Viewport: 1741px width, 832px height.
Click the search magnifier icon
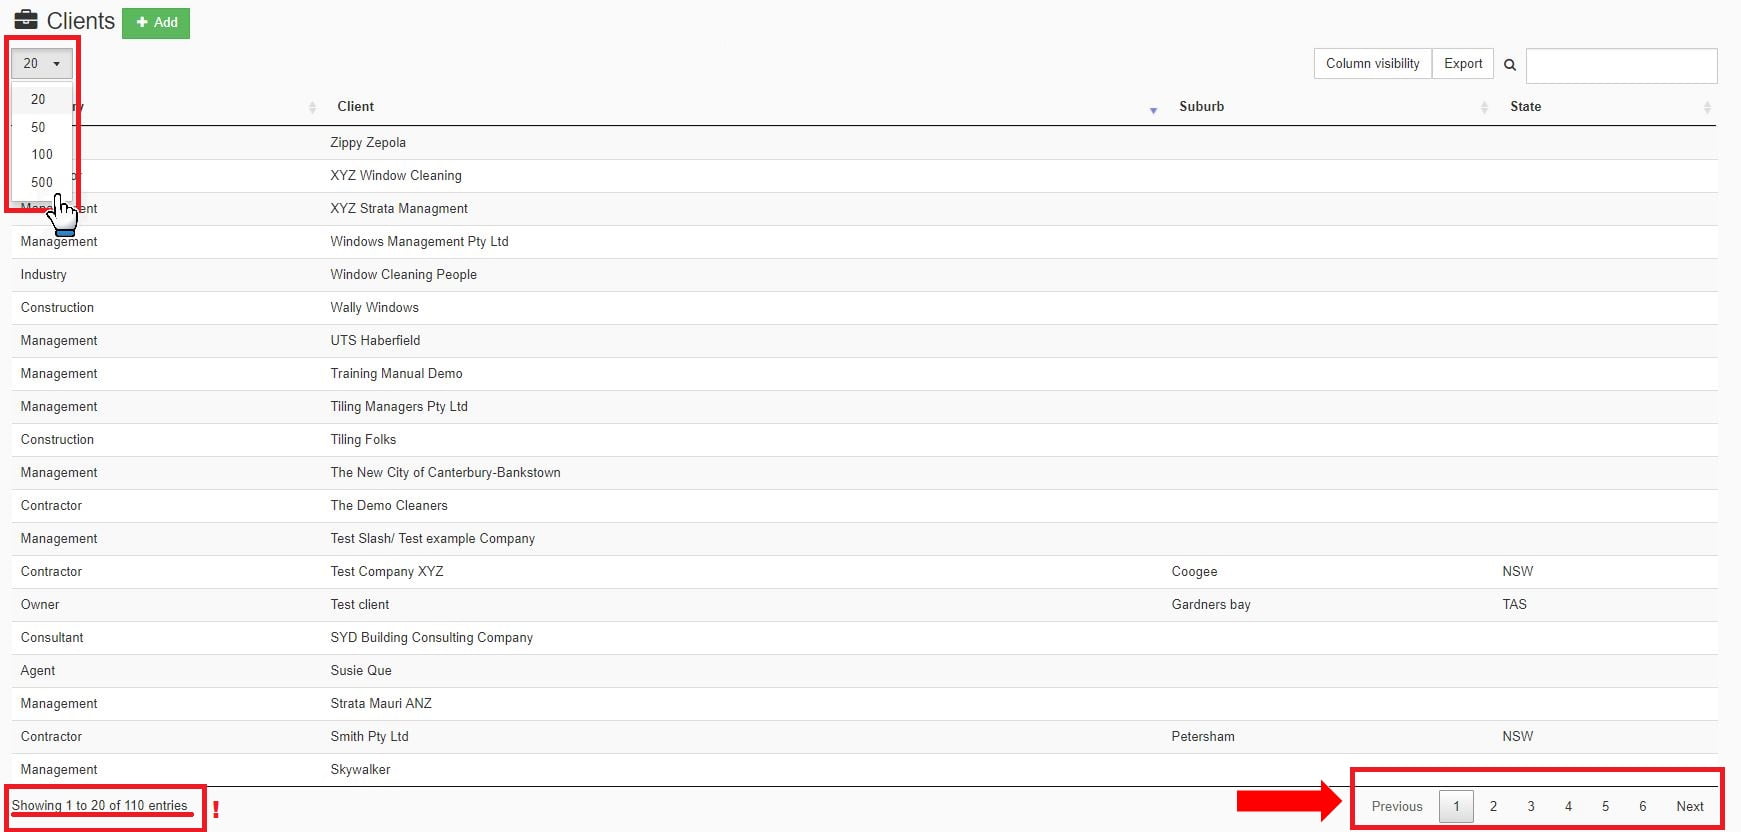1510,65
